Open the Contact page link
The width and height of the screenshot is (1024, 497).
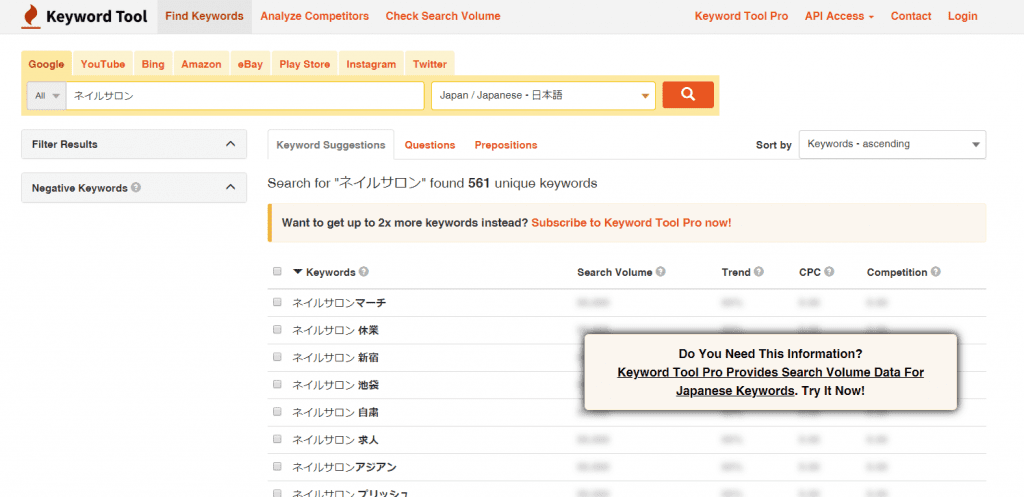(911, 16)
